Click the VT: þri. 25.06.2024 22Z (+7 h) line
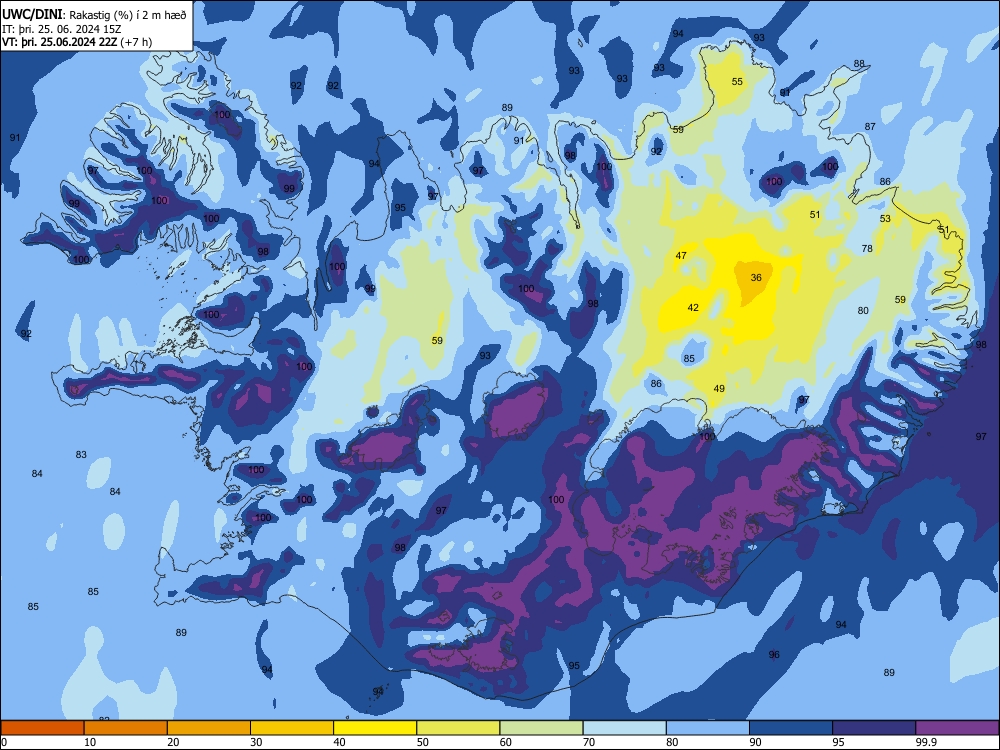 coord(77,42)
